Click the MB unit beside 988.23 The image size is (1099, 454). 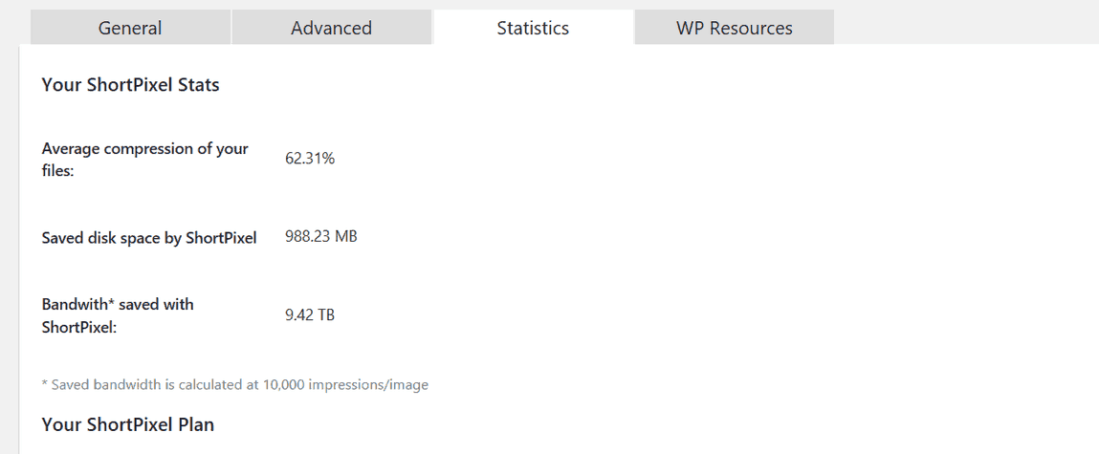345,237
